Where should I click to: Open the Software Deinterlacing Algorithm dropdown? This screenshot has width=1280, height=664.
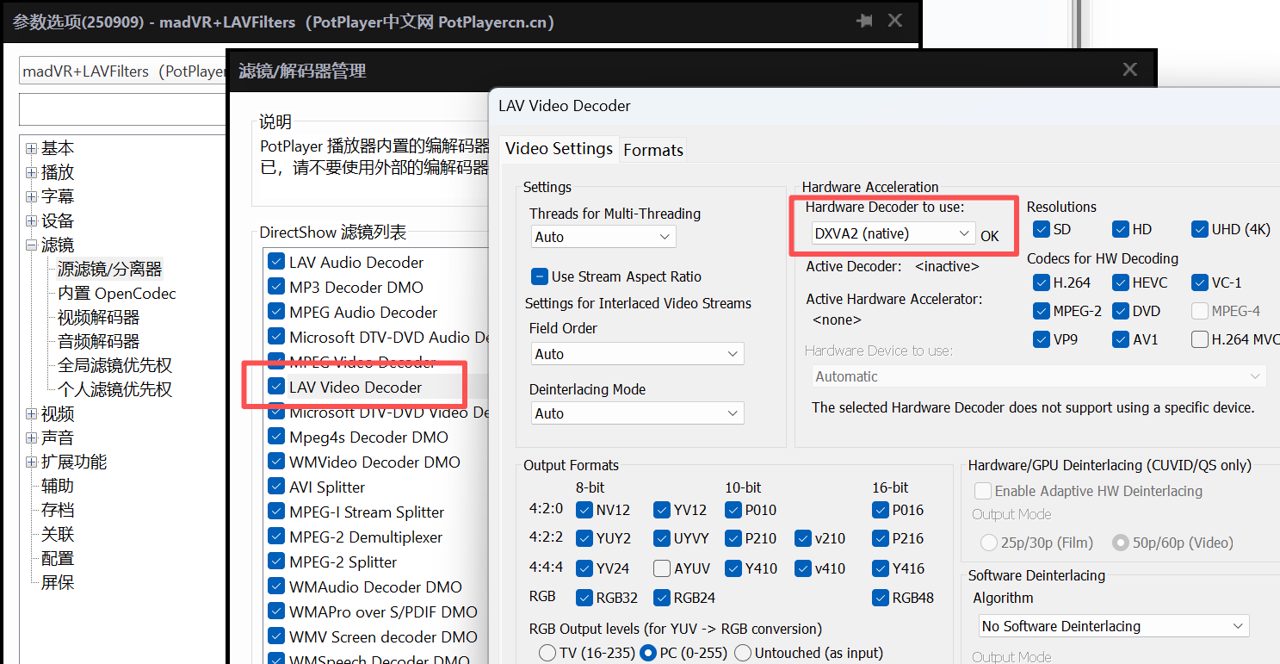pyautogui.click(x=1113, y=626)
